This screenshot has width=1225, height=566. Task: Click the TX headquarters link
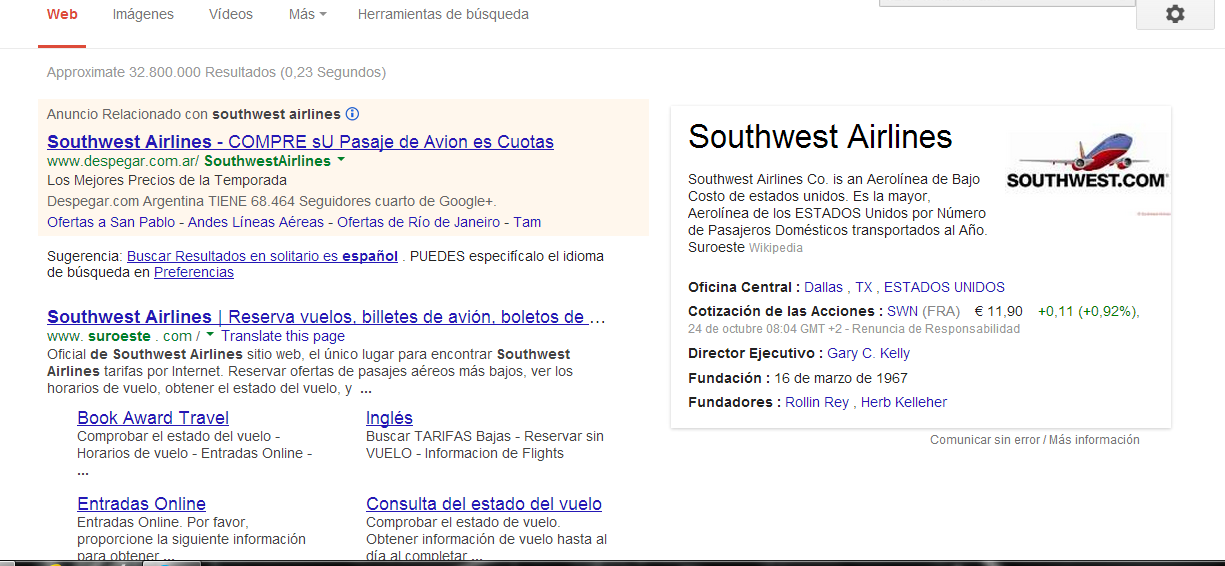(864, 287)
